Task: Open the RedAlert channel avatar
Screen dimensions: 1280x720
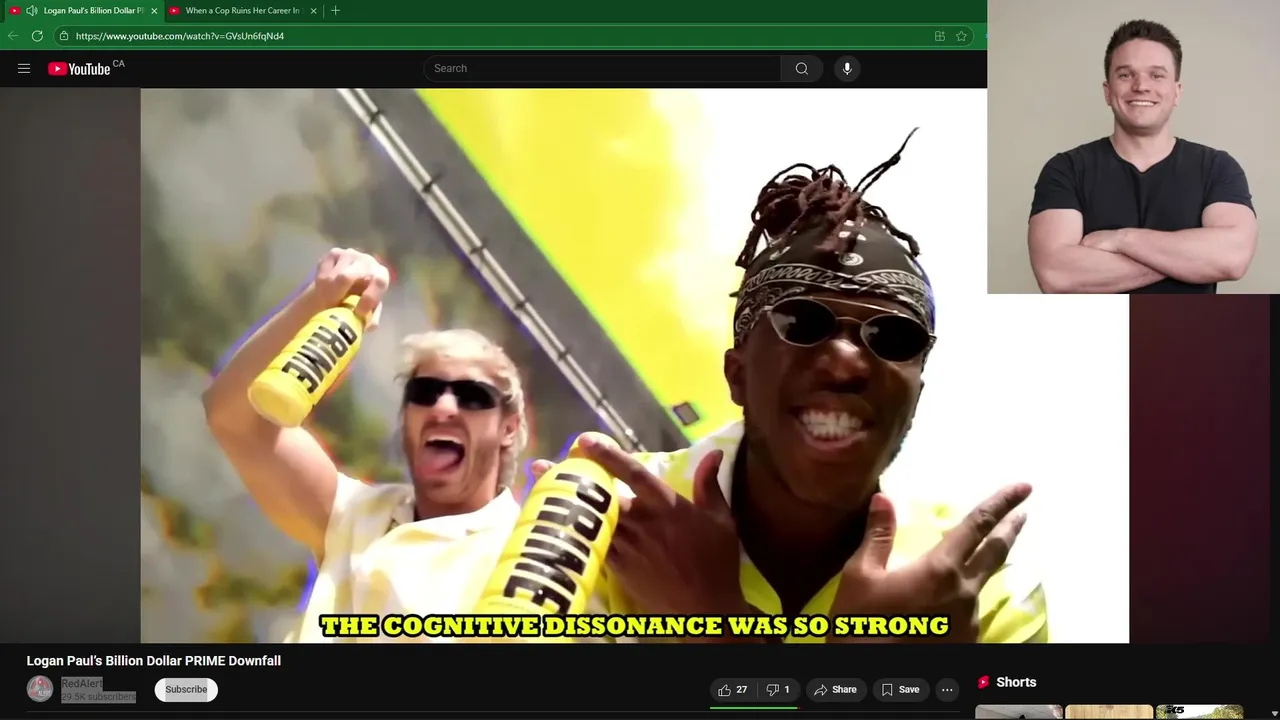Action: [x=40, y=689]
